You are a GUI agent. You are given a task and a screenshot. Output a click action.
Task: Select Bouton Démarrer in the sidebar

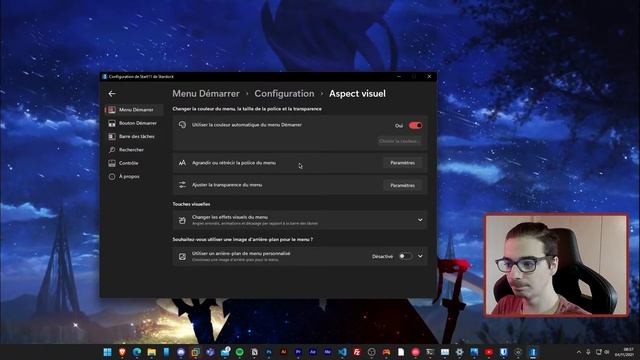click(134, 123)
